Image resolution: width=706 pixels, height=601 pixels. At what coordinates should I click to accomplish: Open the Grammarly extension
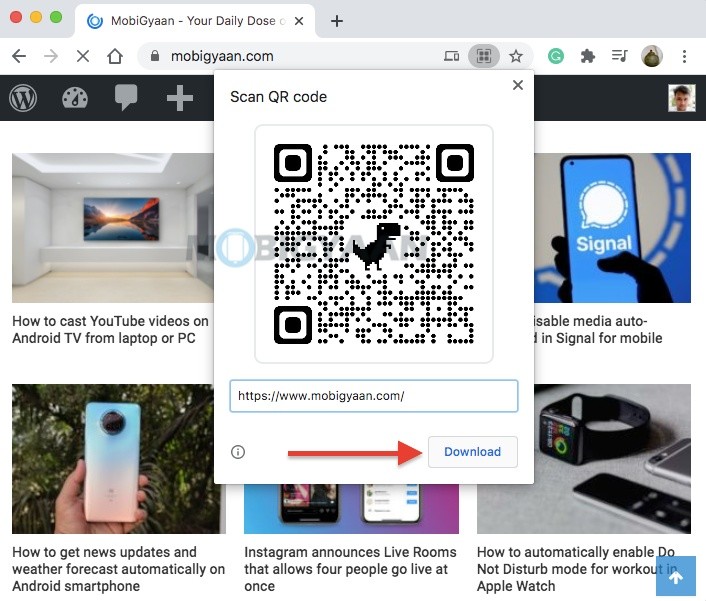click(556, 56)
